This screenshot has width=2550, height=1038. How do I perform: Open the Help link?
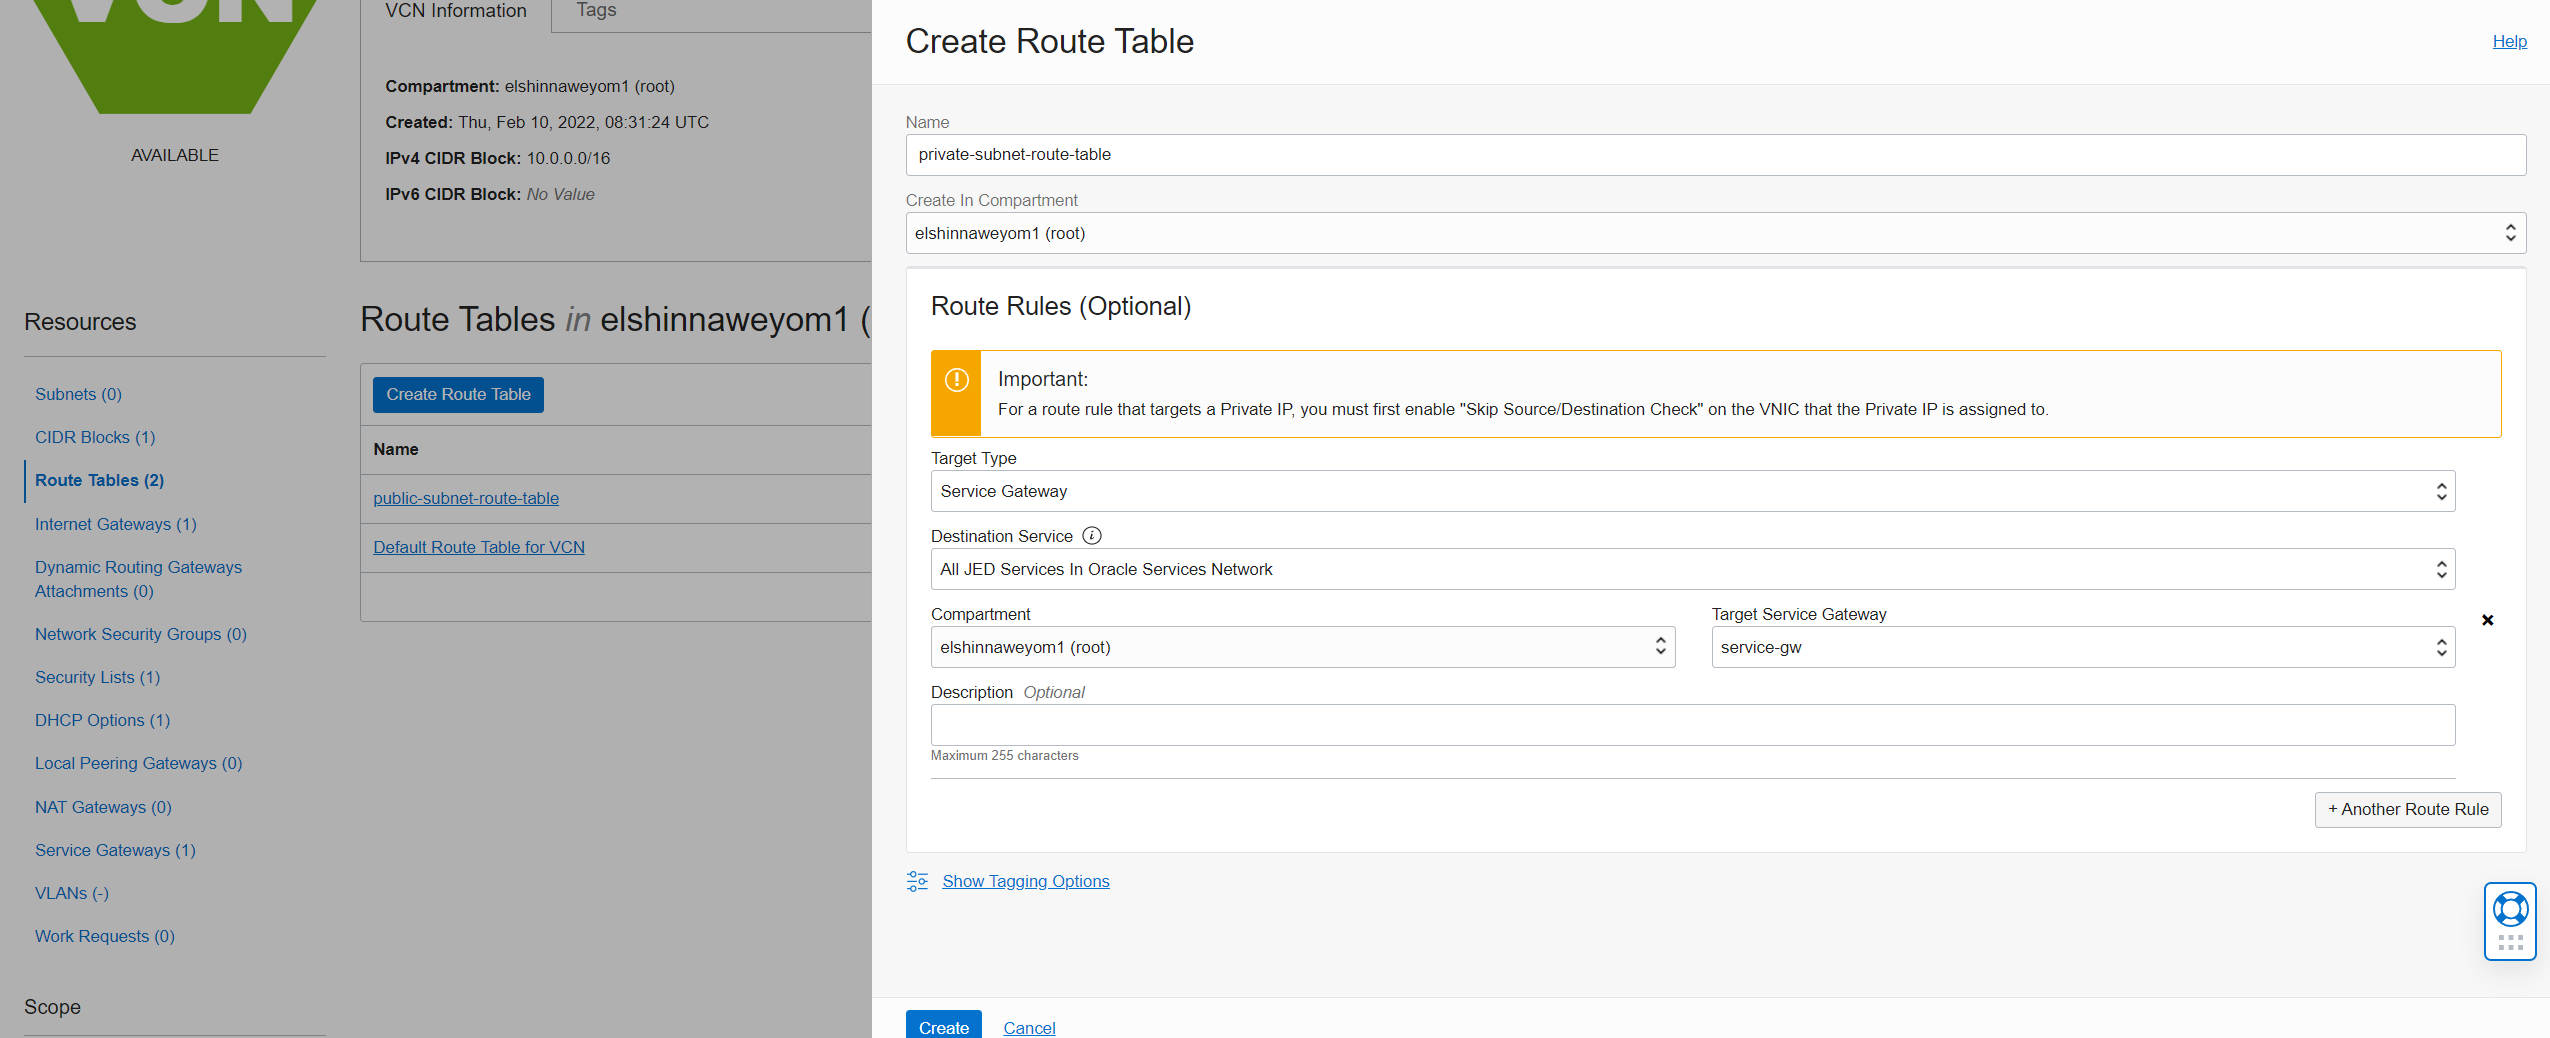pos(2509,41)
